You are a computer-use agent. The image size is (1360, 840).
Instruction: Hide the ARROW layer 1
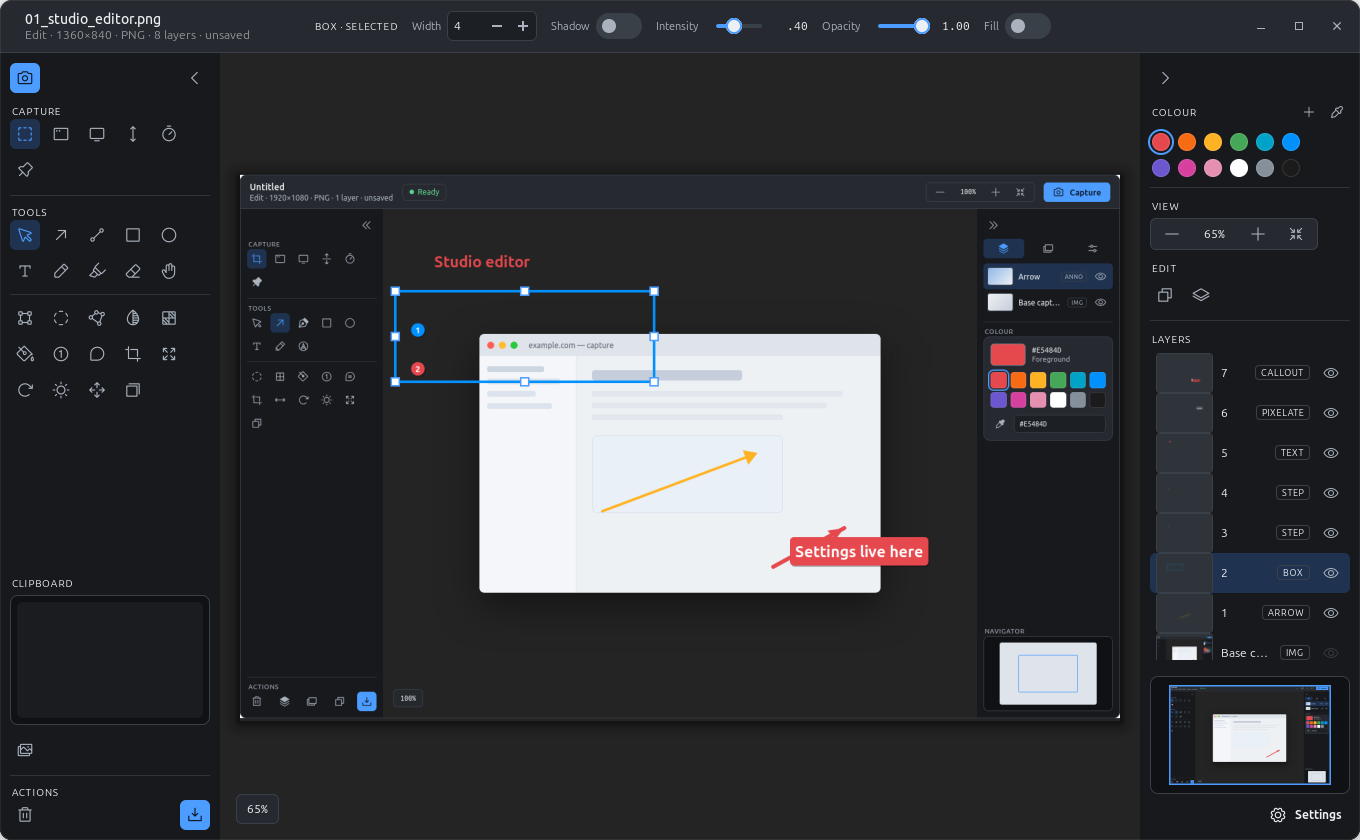click(x=1331, y=613)
